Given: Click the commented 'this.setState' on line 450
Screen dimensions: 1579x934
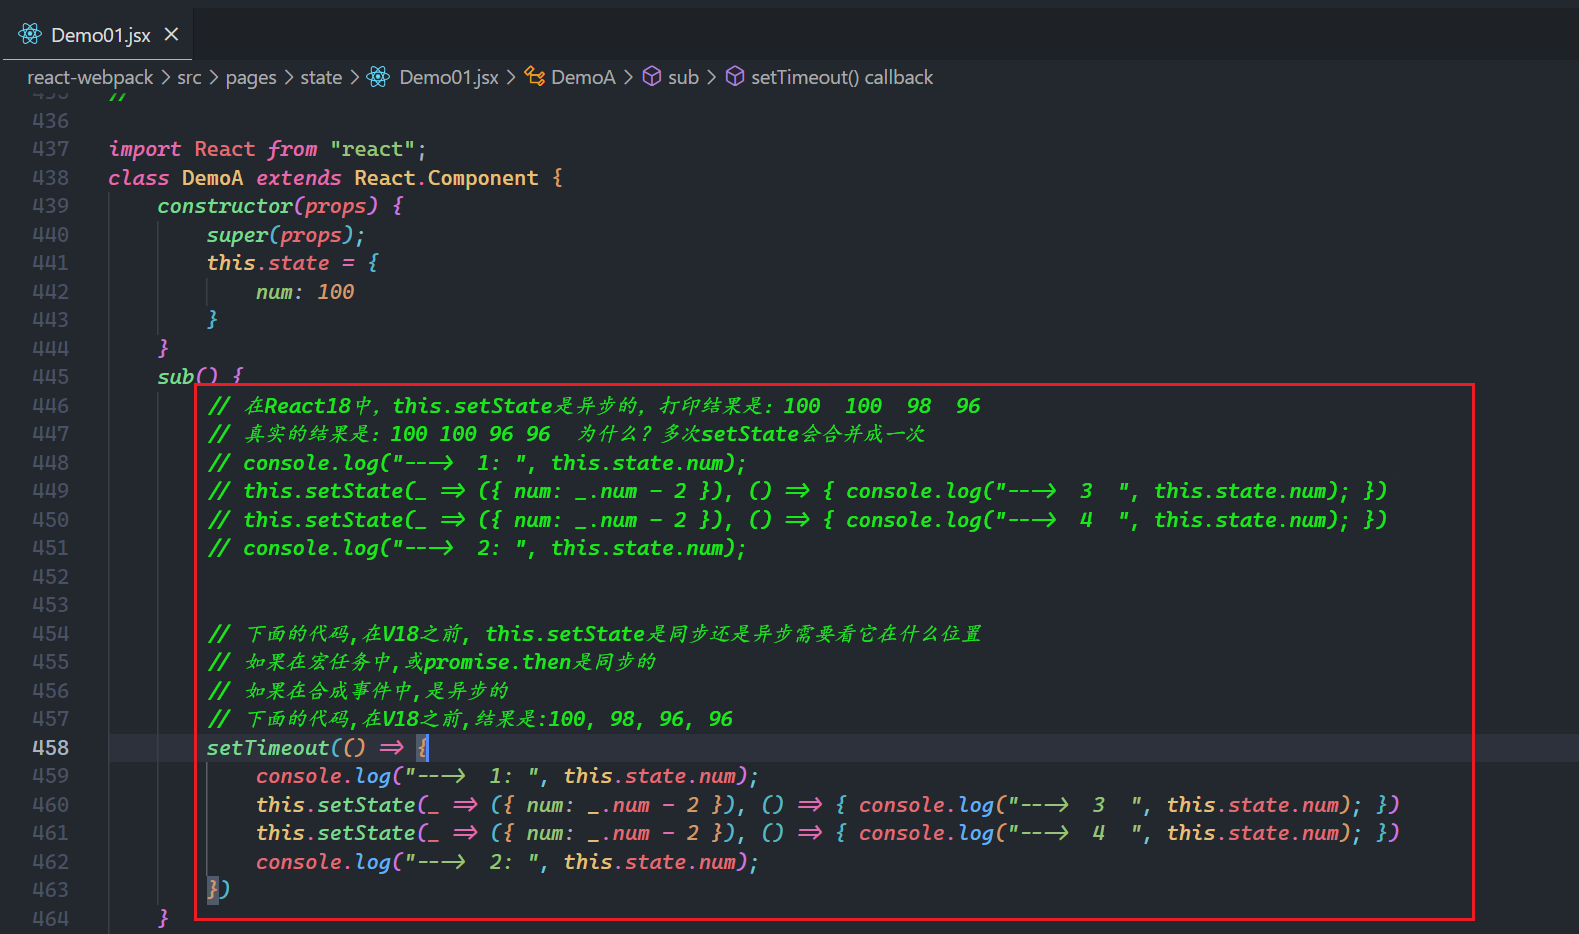Looking at the screenshot, I should click(323, 520).
